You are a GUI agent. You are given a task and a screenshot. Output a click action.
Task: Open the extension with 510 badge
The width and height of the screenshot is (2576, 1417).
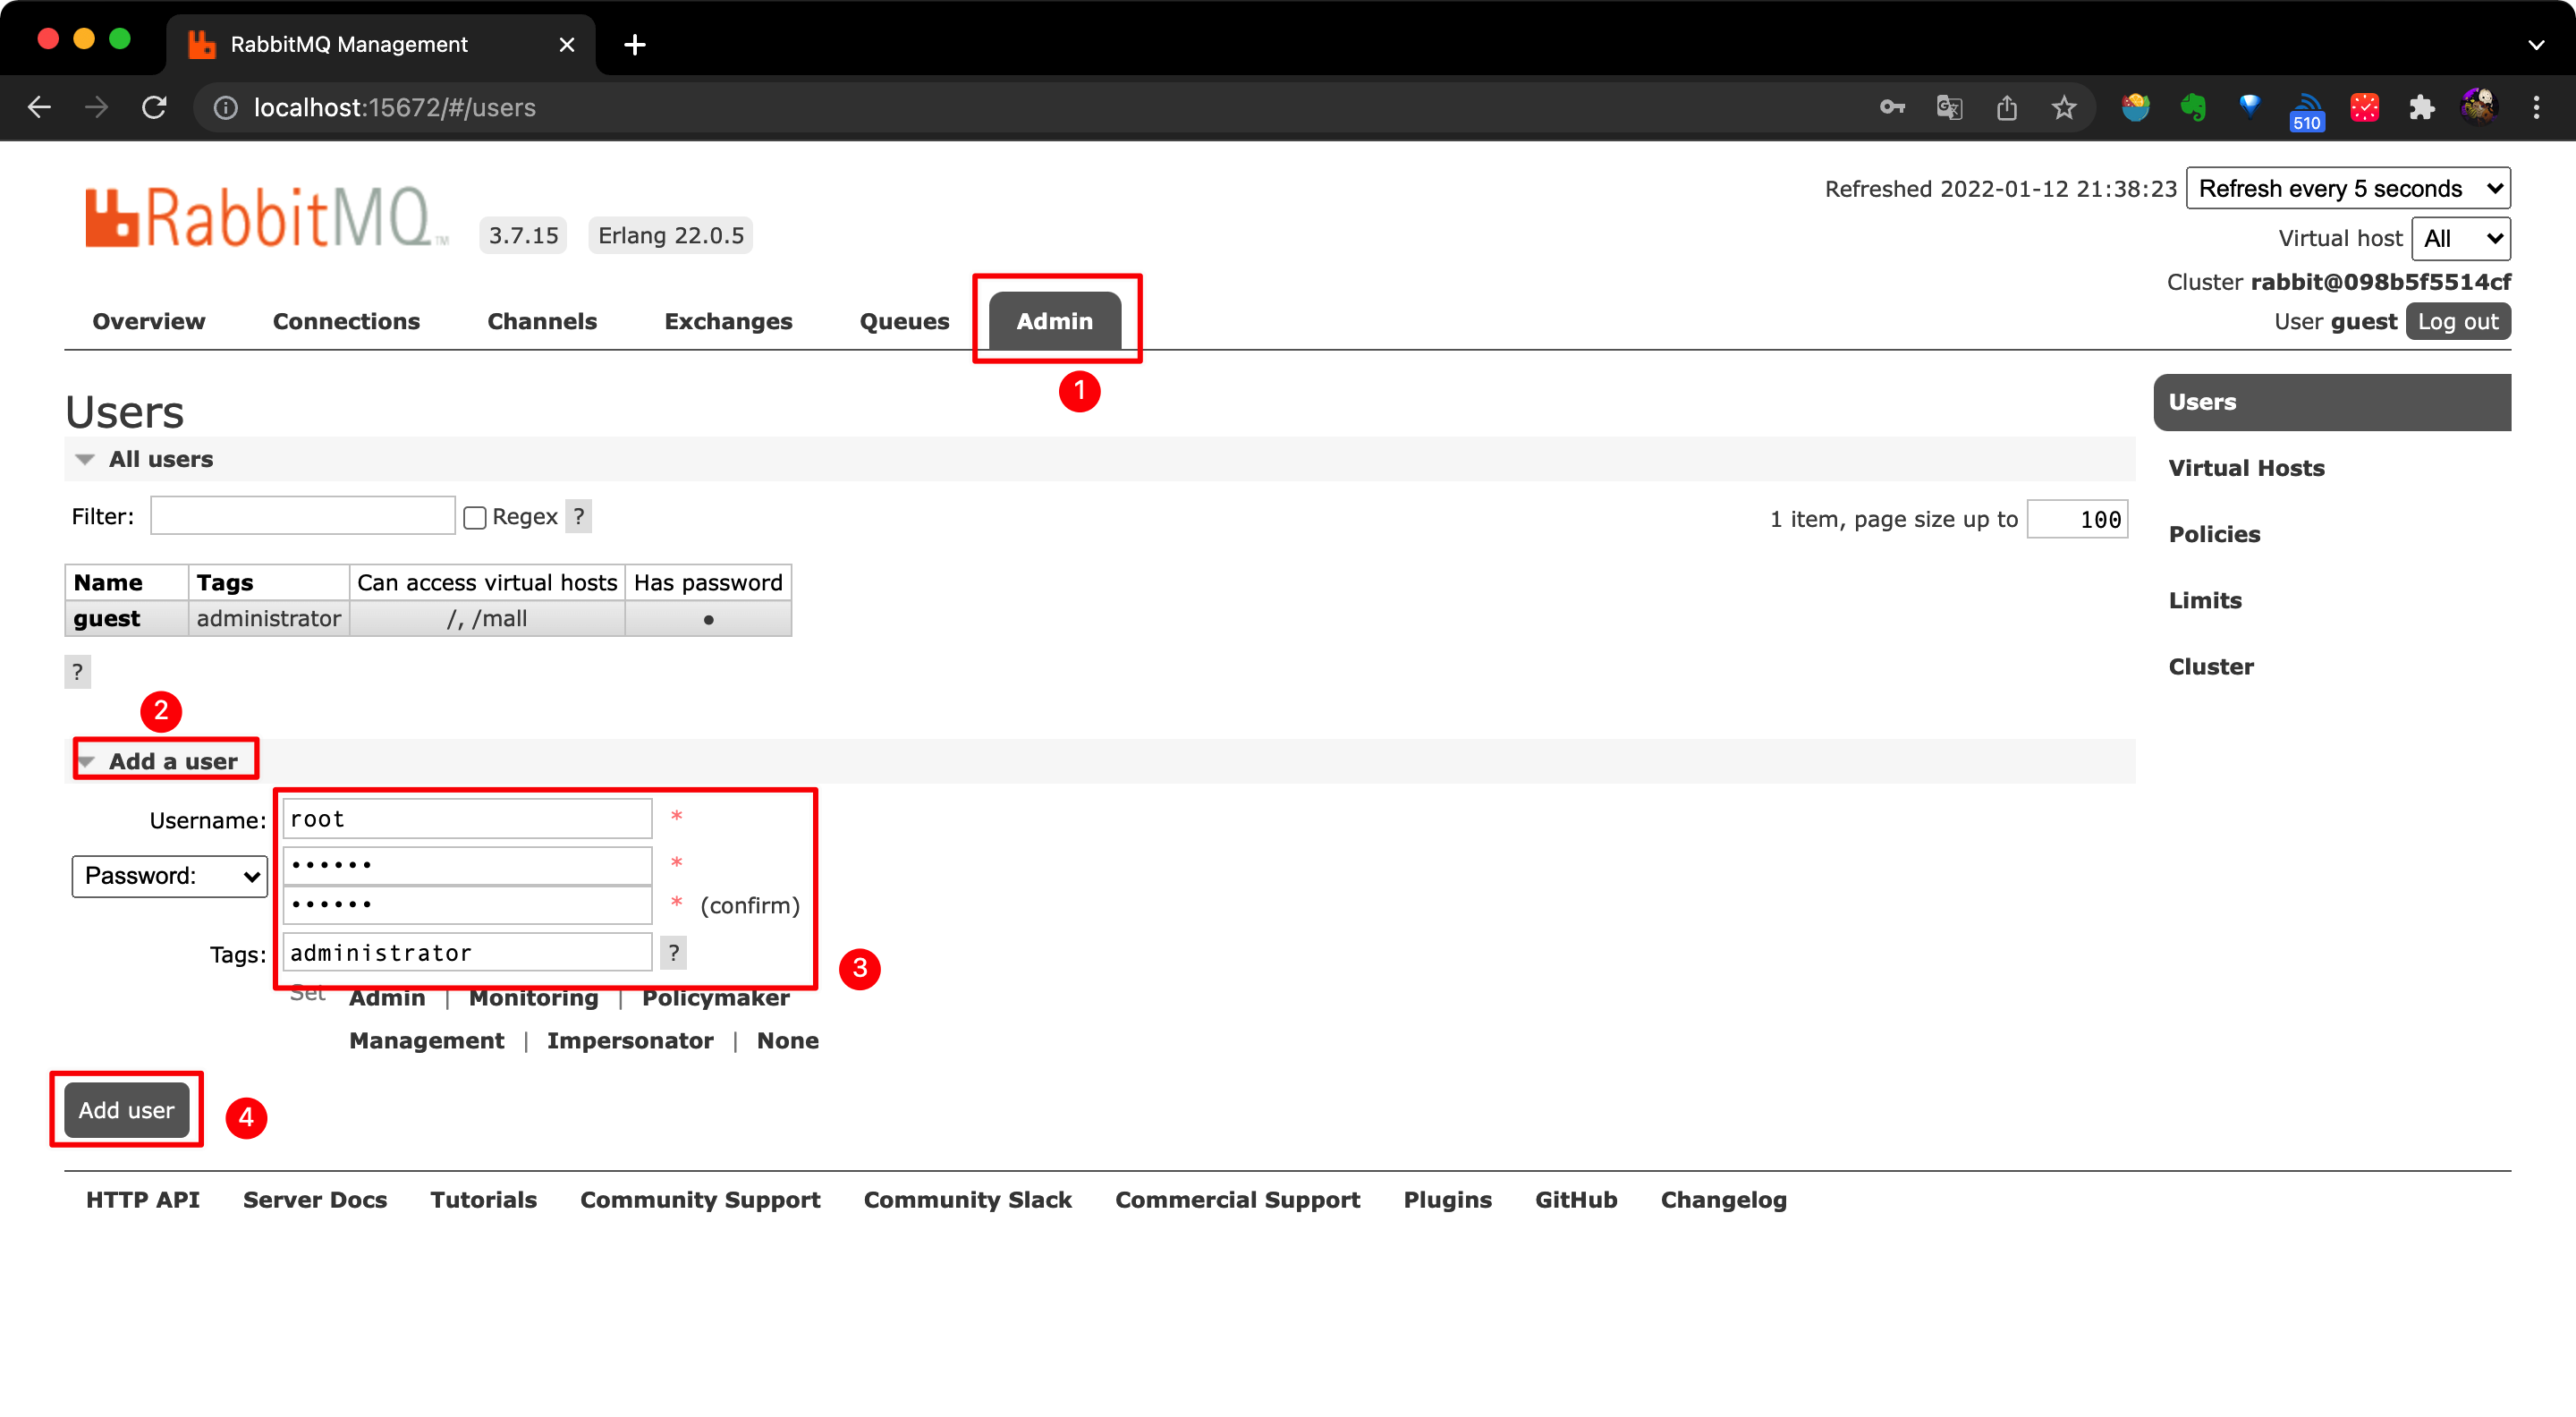click(2307, 111)
